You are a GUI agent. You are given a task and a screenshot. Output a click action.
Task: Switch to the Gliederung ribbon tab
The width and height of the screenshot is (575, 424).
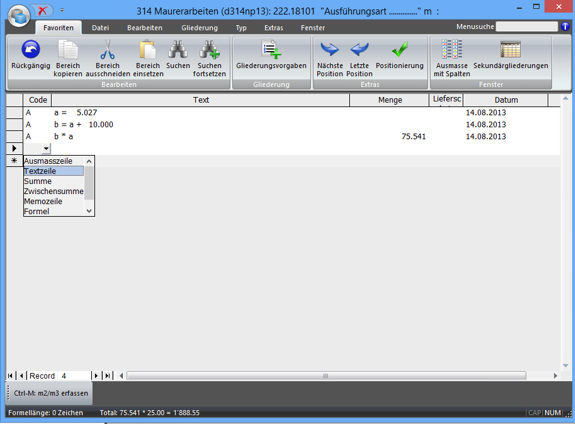199,28
